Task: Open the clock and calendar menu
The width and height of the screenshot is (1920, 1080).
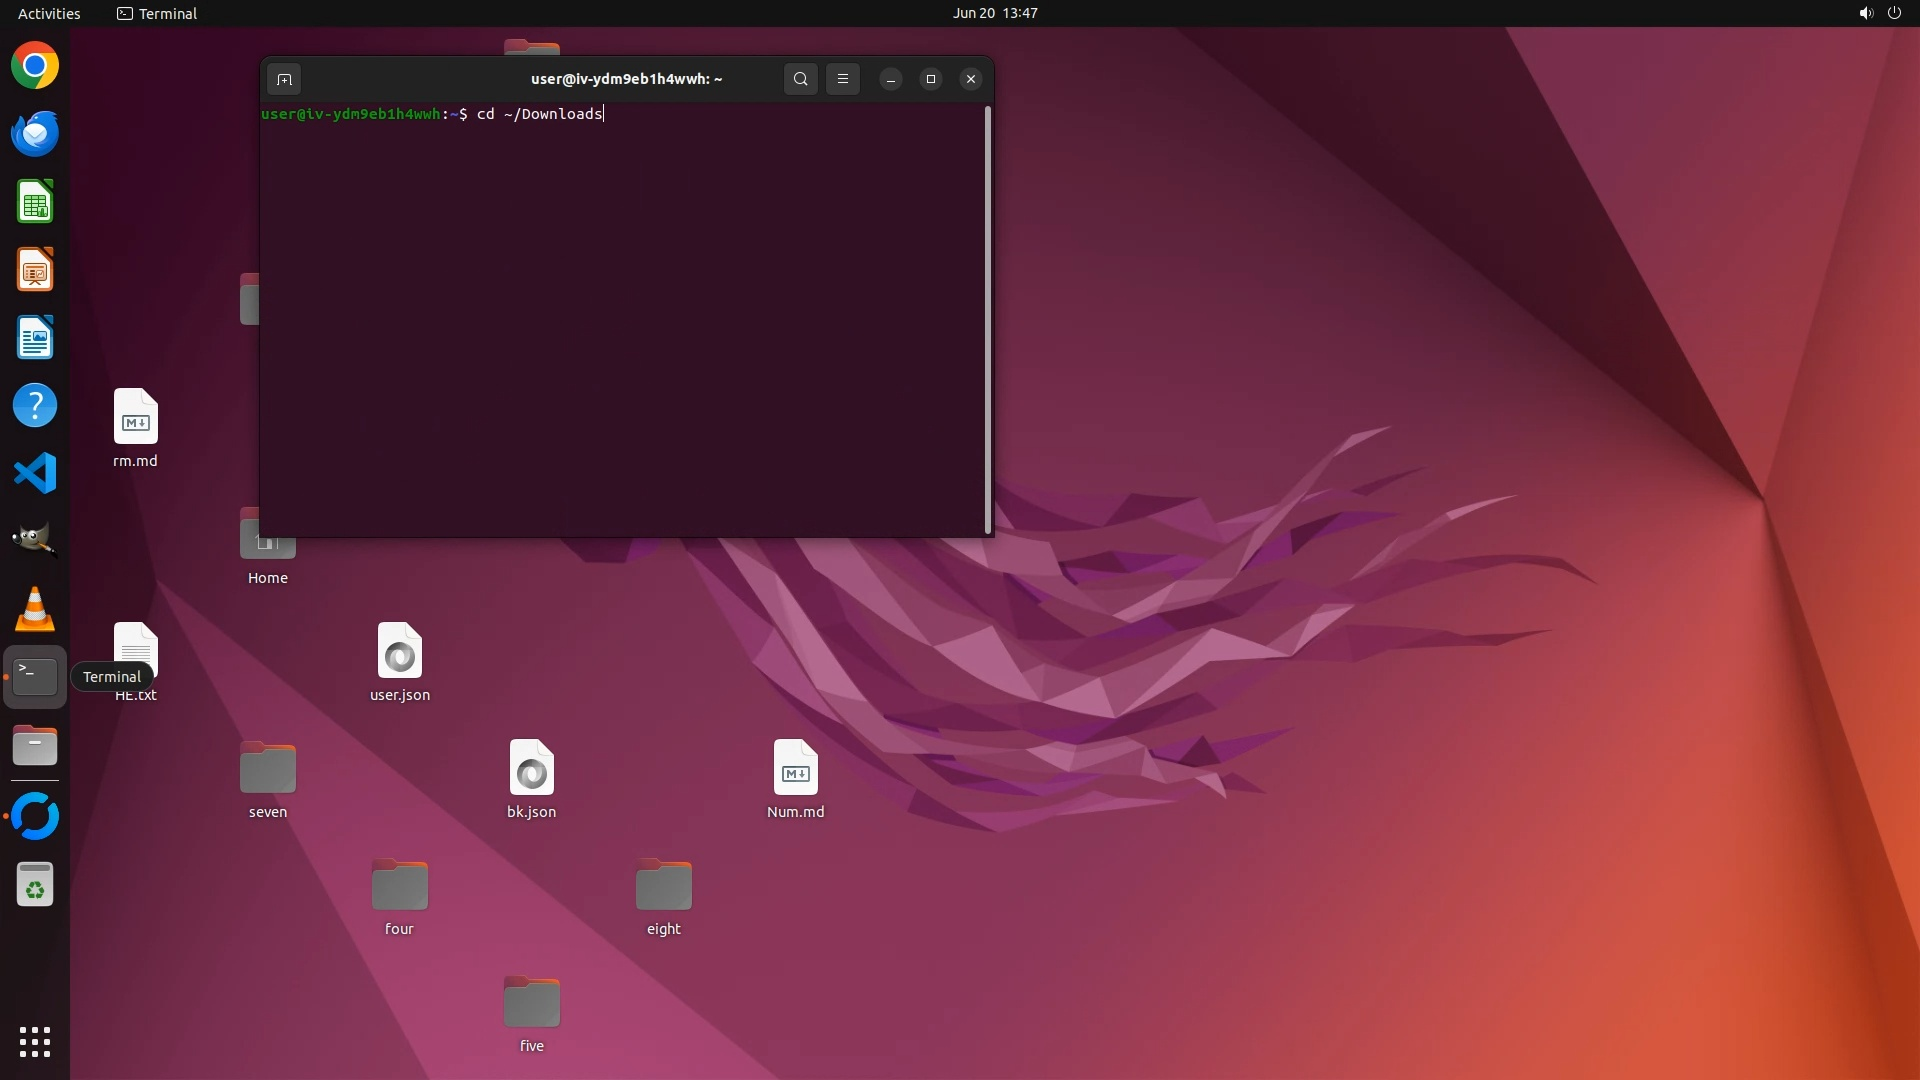Action: click(994, 13)
